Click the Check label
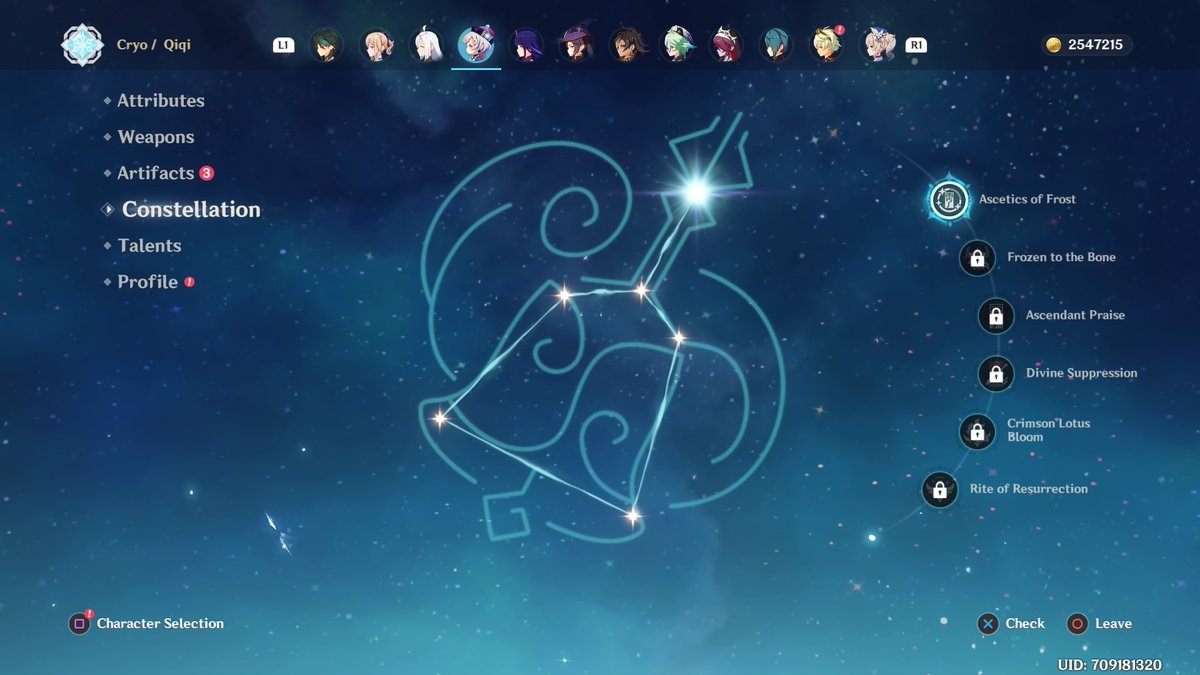Viewport: 1200px width, 675px height. (1025, 624)
